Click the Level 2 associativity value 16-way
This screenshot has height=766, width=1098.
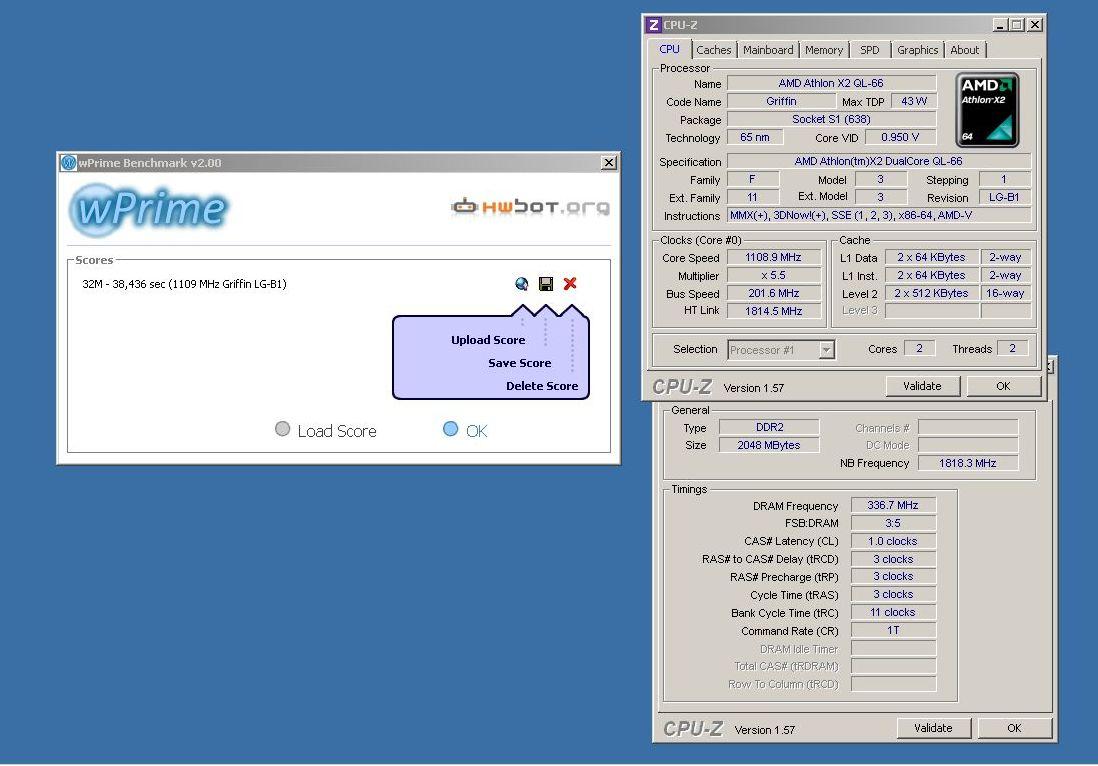coord(1006,293)
